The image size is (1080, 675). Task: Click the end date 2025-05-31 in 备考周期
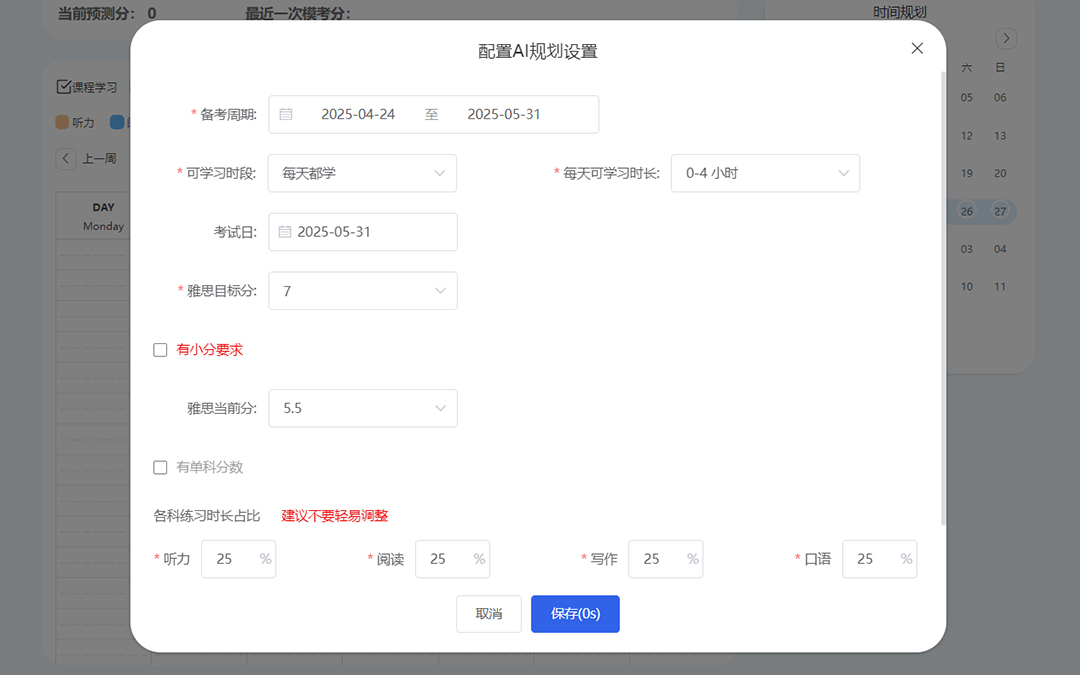(504, 114)
